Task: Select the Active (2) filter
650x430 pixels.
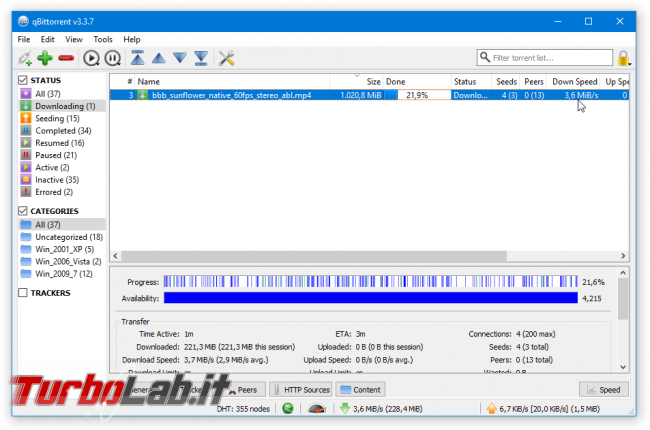Action: 62,168
